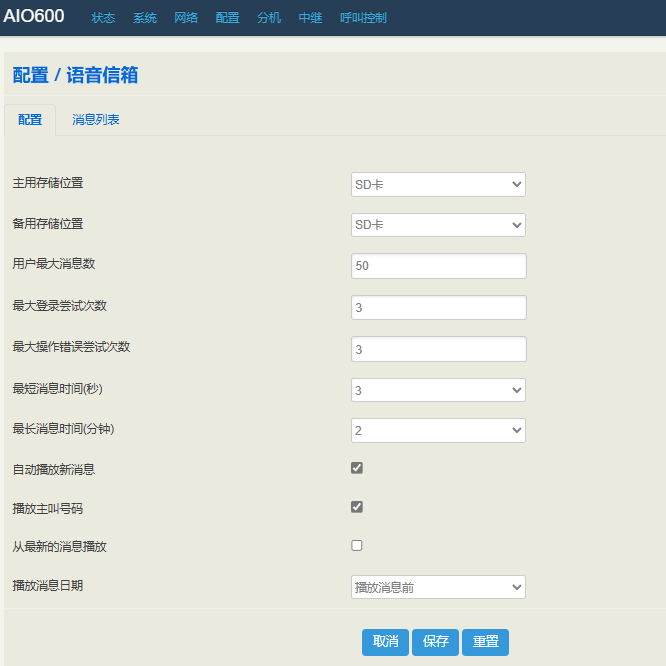
Task: Click the AIO600 logo text
Action: (34, 17)
